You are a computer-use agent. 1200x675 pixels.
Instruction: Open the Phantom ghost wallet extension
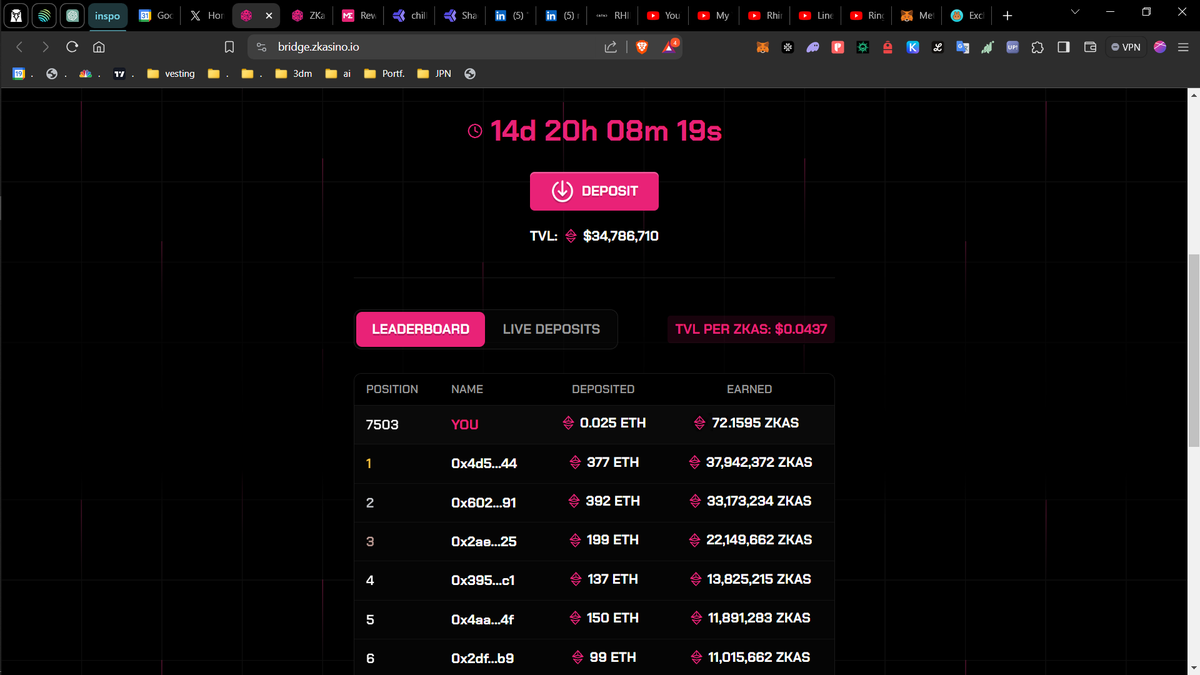[812, 47]
